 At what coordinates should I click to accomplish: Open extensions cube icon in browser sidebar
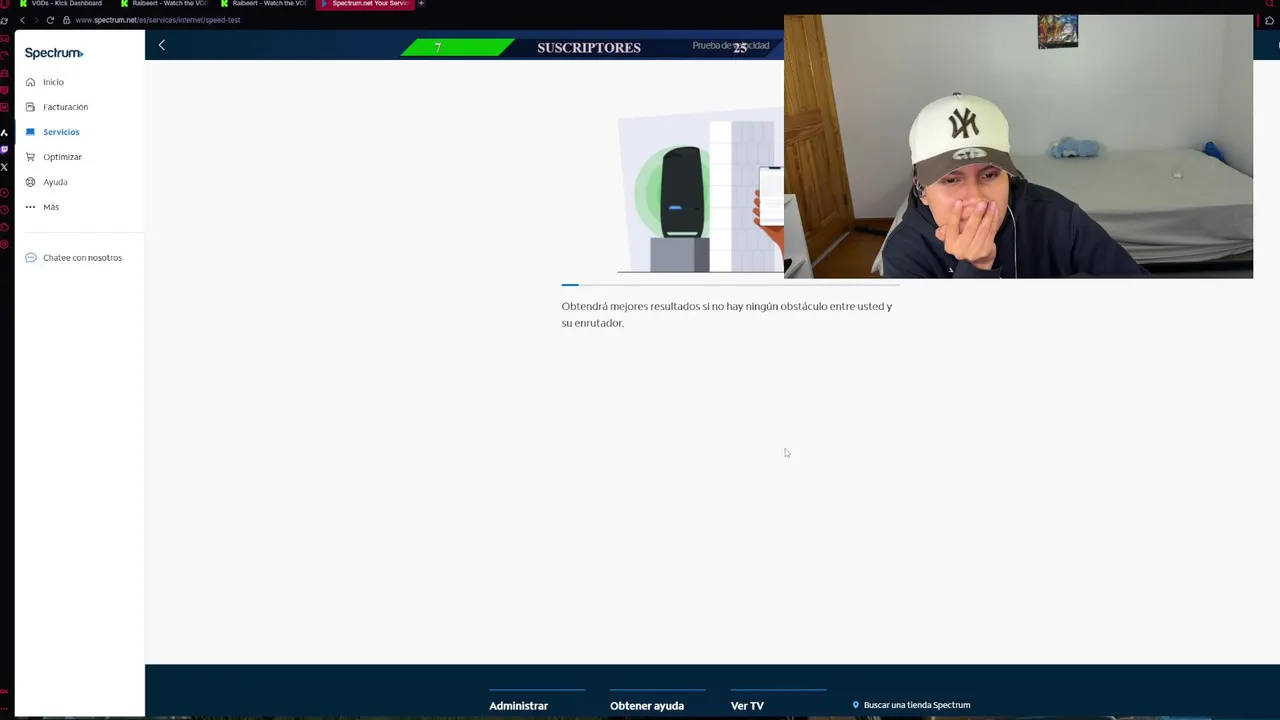pyautogui.click(x=4, y=226)
